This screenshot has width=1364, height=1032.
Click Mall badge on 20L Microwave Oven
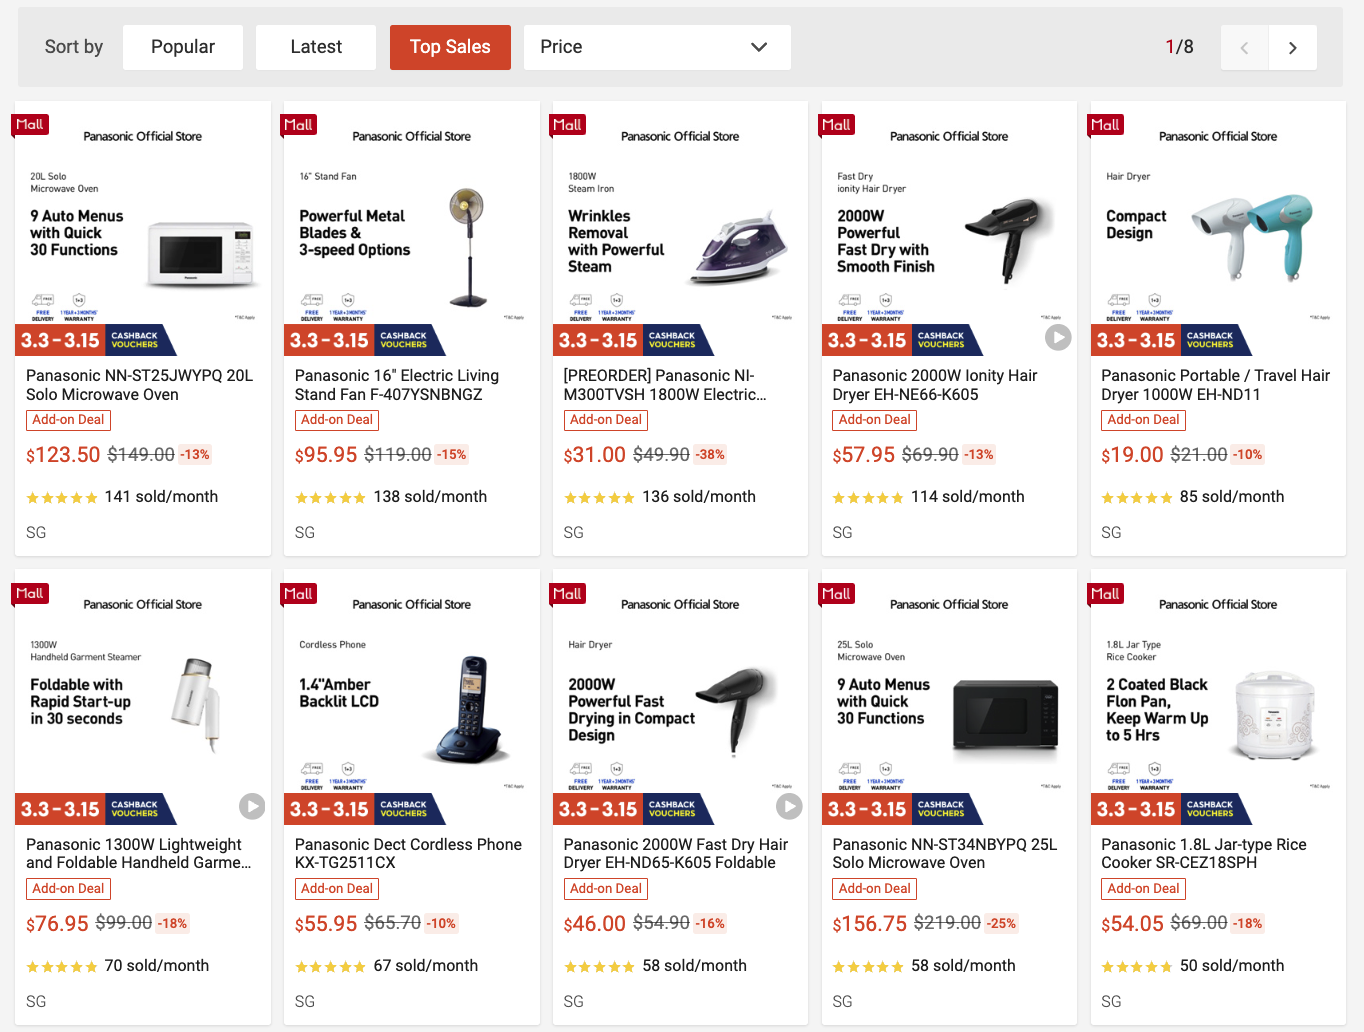pyautogui.click(x=30, y=125)
